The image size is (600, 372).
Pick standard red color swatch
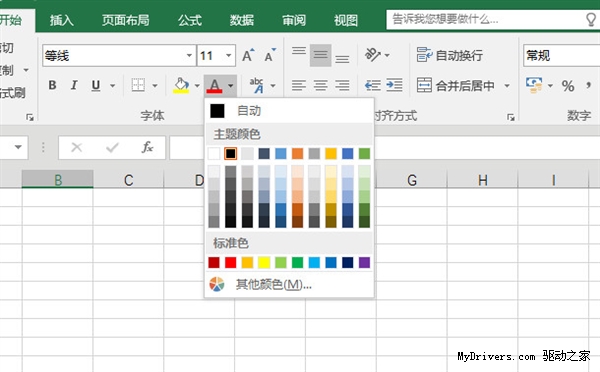click(230, 263)
